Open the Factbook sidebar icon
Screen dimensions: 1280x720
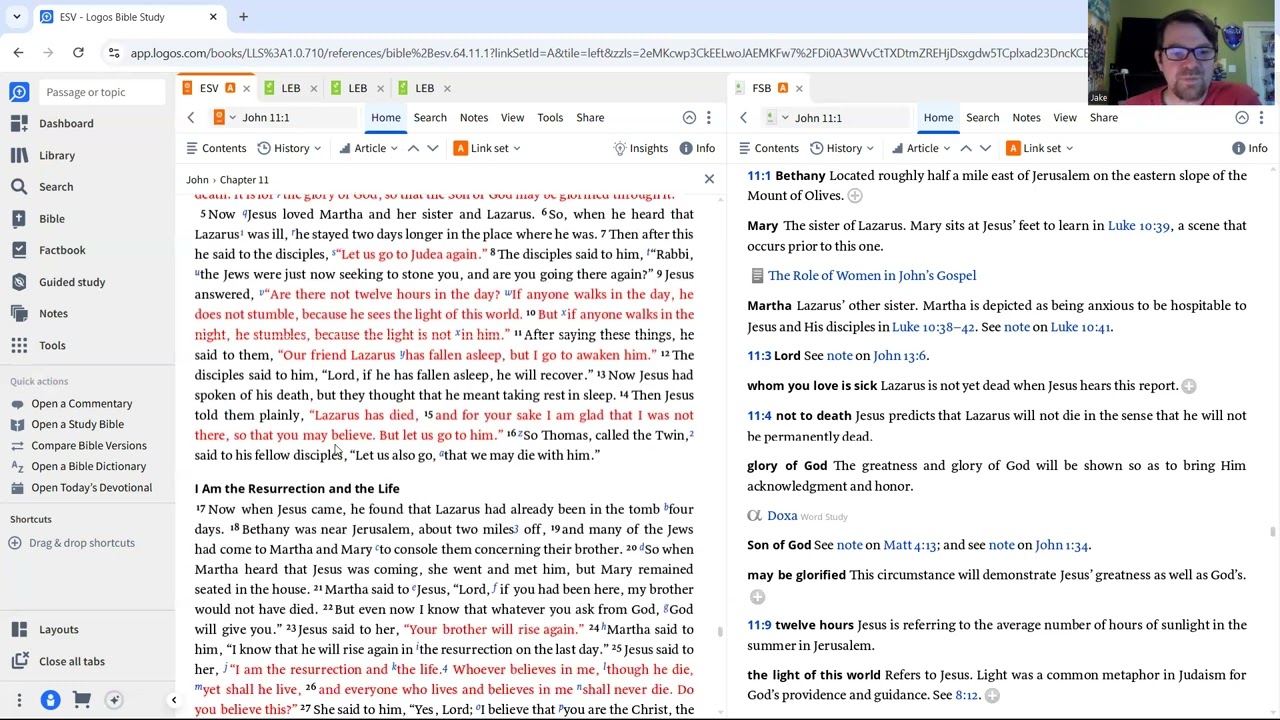click(x=19, y=250)
